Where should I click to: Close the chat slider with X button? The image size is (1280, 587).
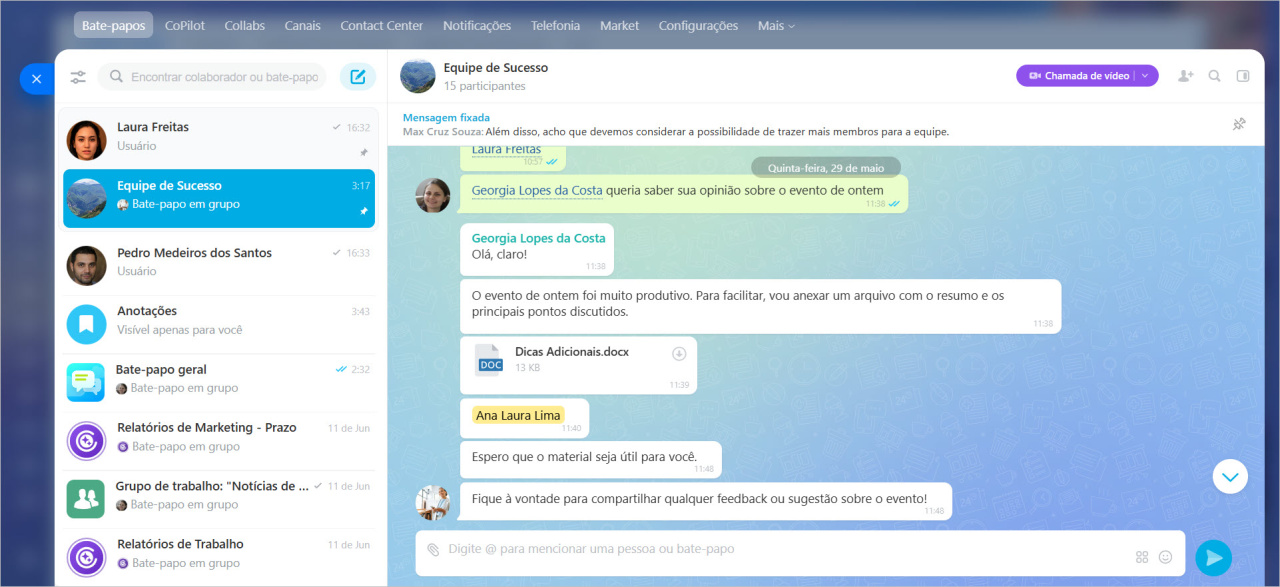click(36, 78)
